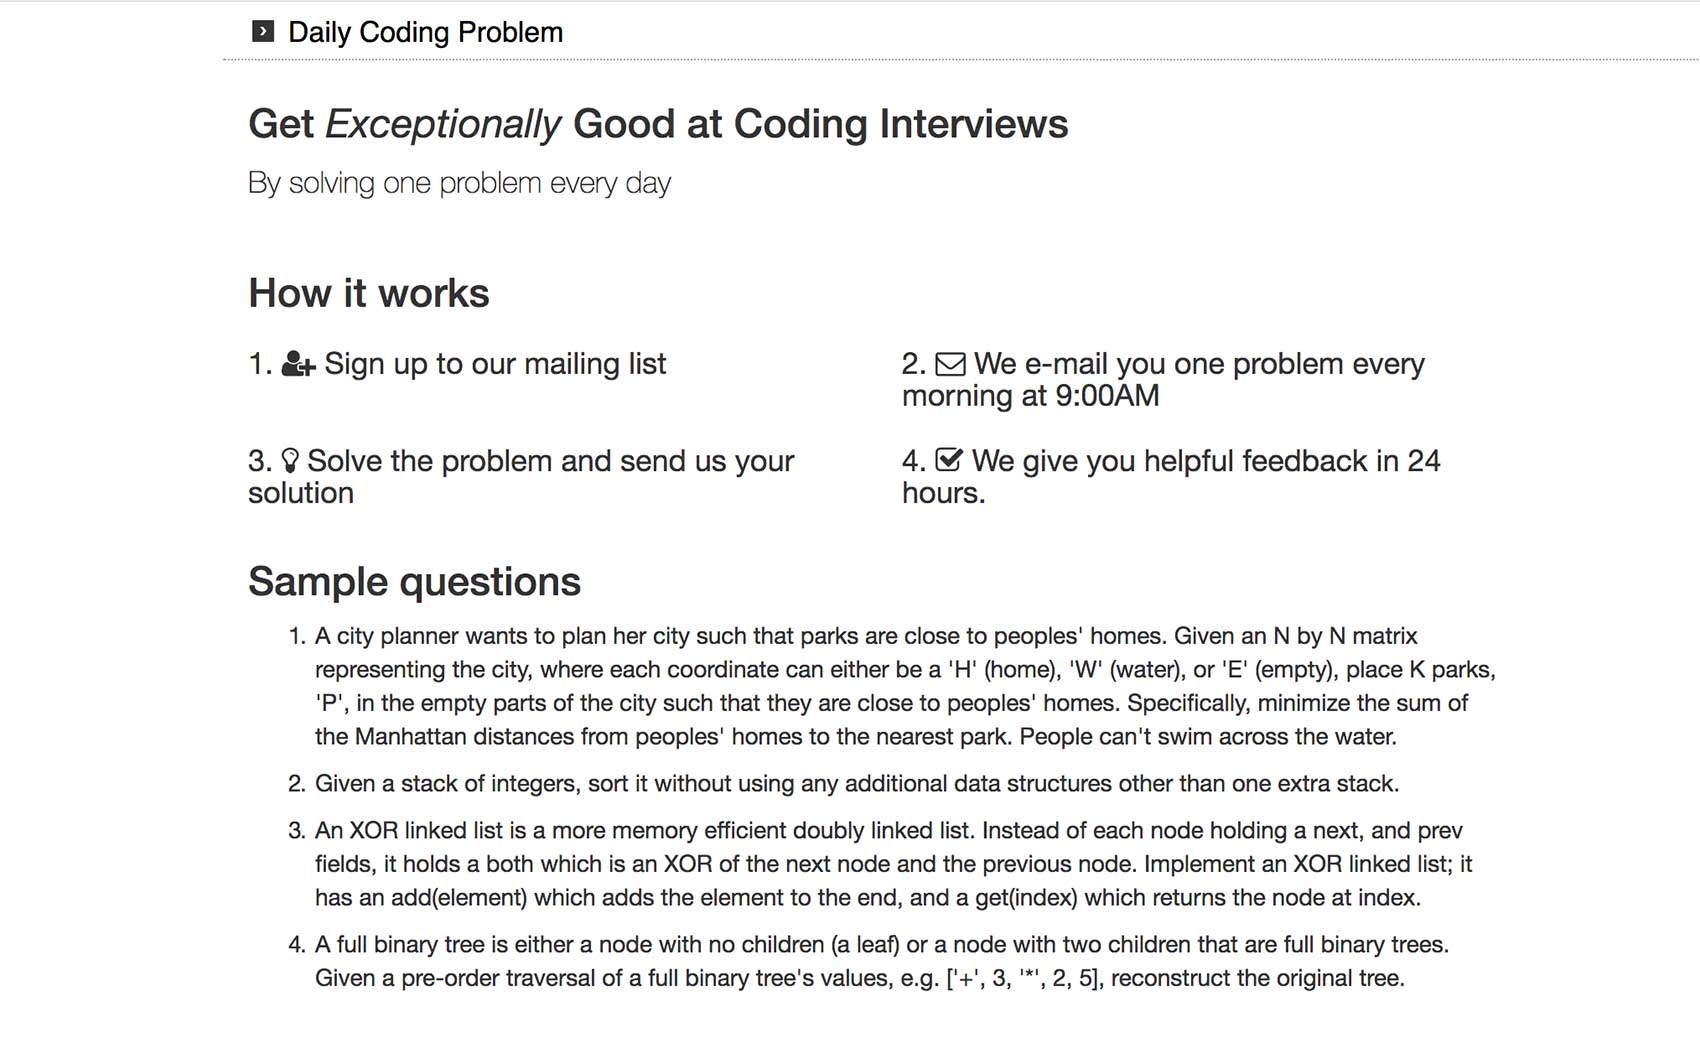Viewport: 1700px width, 1043px height.
Task: Open the Daily Coding Problem title link
Action: 425,32
